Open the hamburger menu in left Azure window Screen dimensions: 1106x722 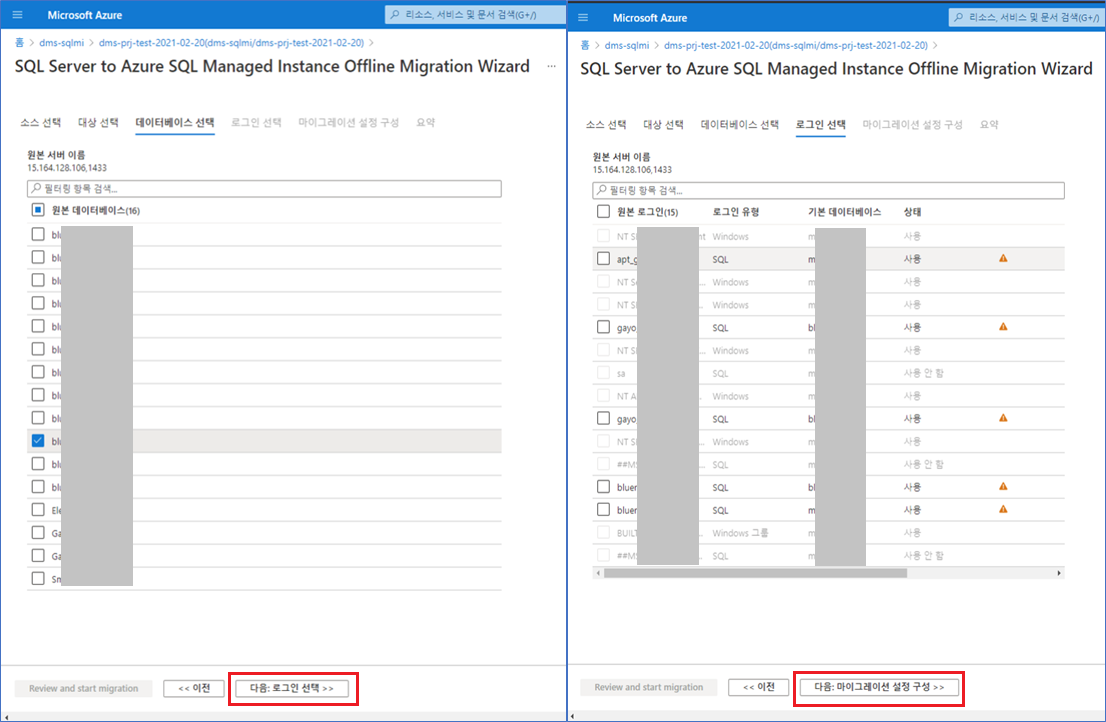point(18,15)
